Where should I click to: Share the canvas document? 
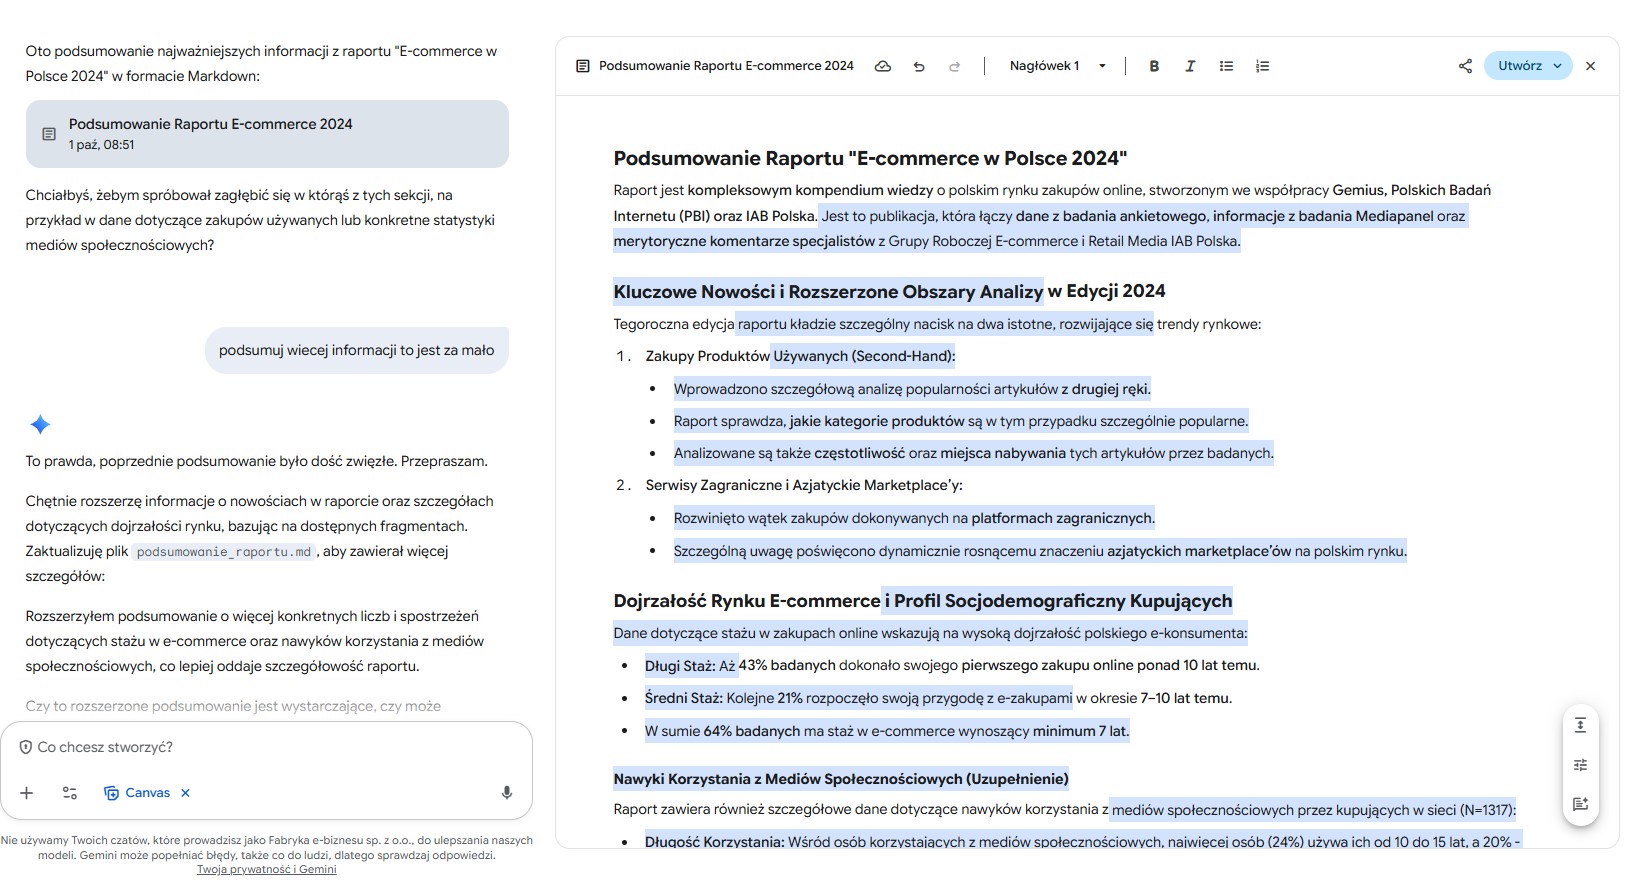(x=1465, y=66)
